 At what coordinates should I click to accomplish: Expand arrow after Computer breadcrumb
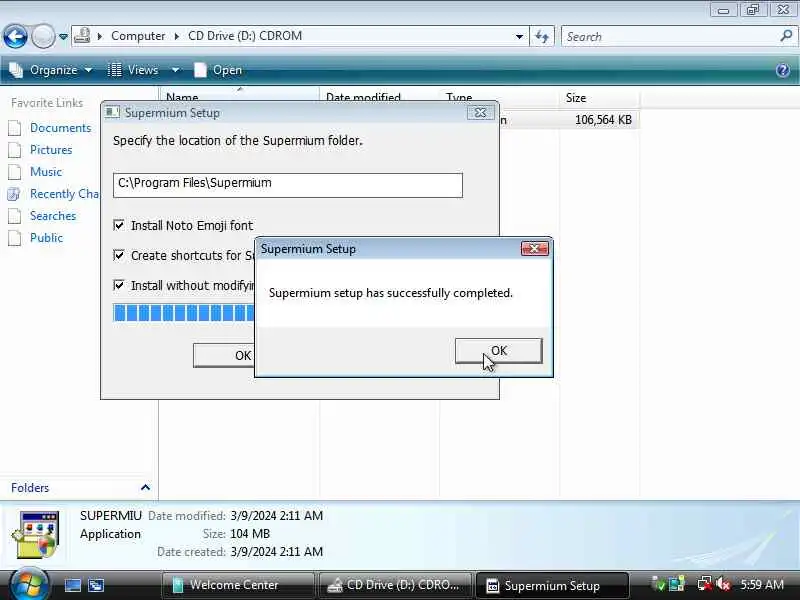[x=177, y=36]
